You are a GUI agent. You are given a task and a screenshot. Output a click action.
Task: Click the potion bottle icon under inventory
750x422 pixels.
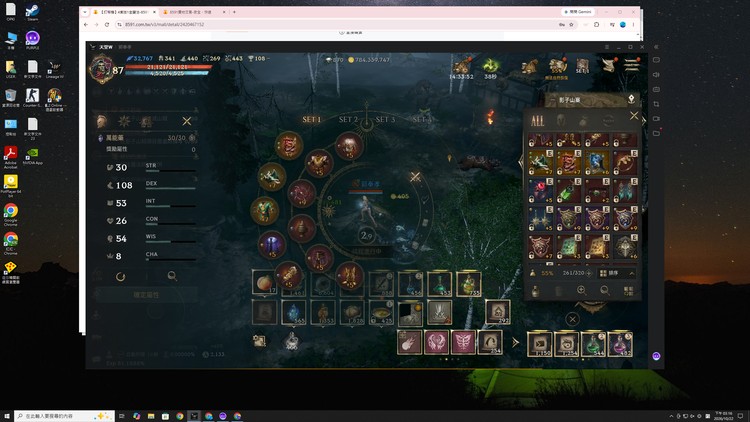click(x=535, y=291)
